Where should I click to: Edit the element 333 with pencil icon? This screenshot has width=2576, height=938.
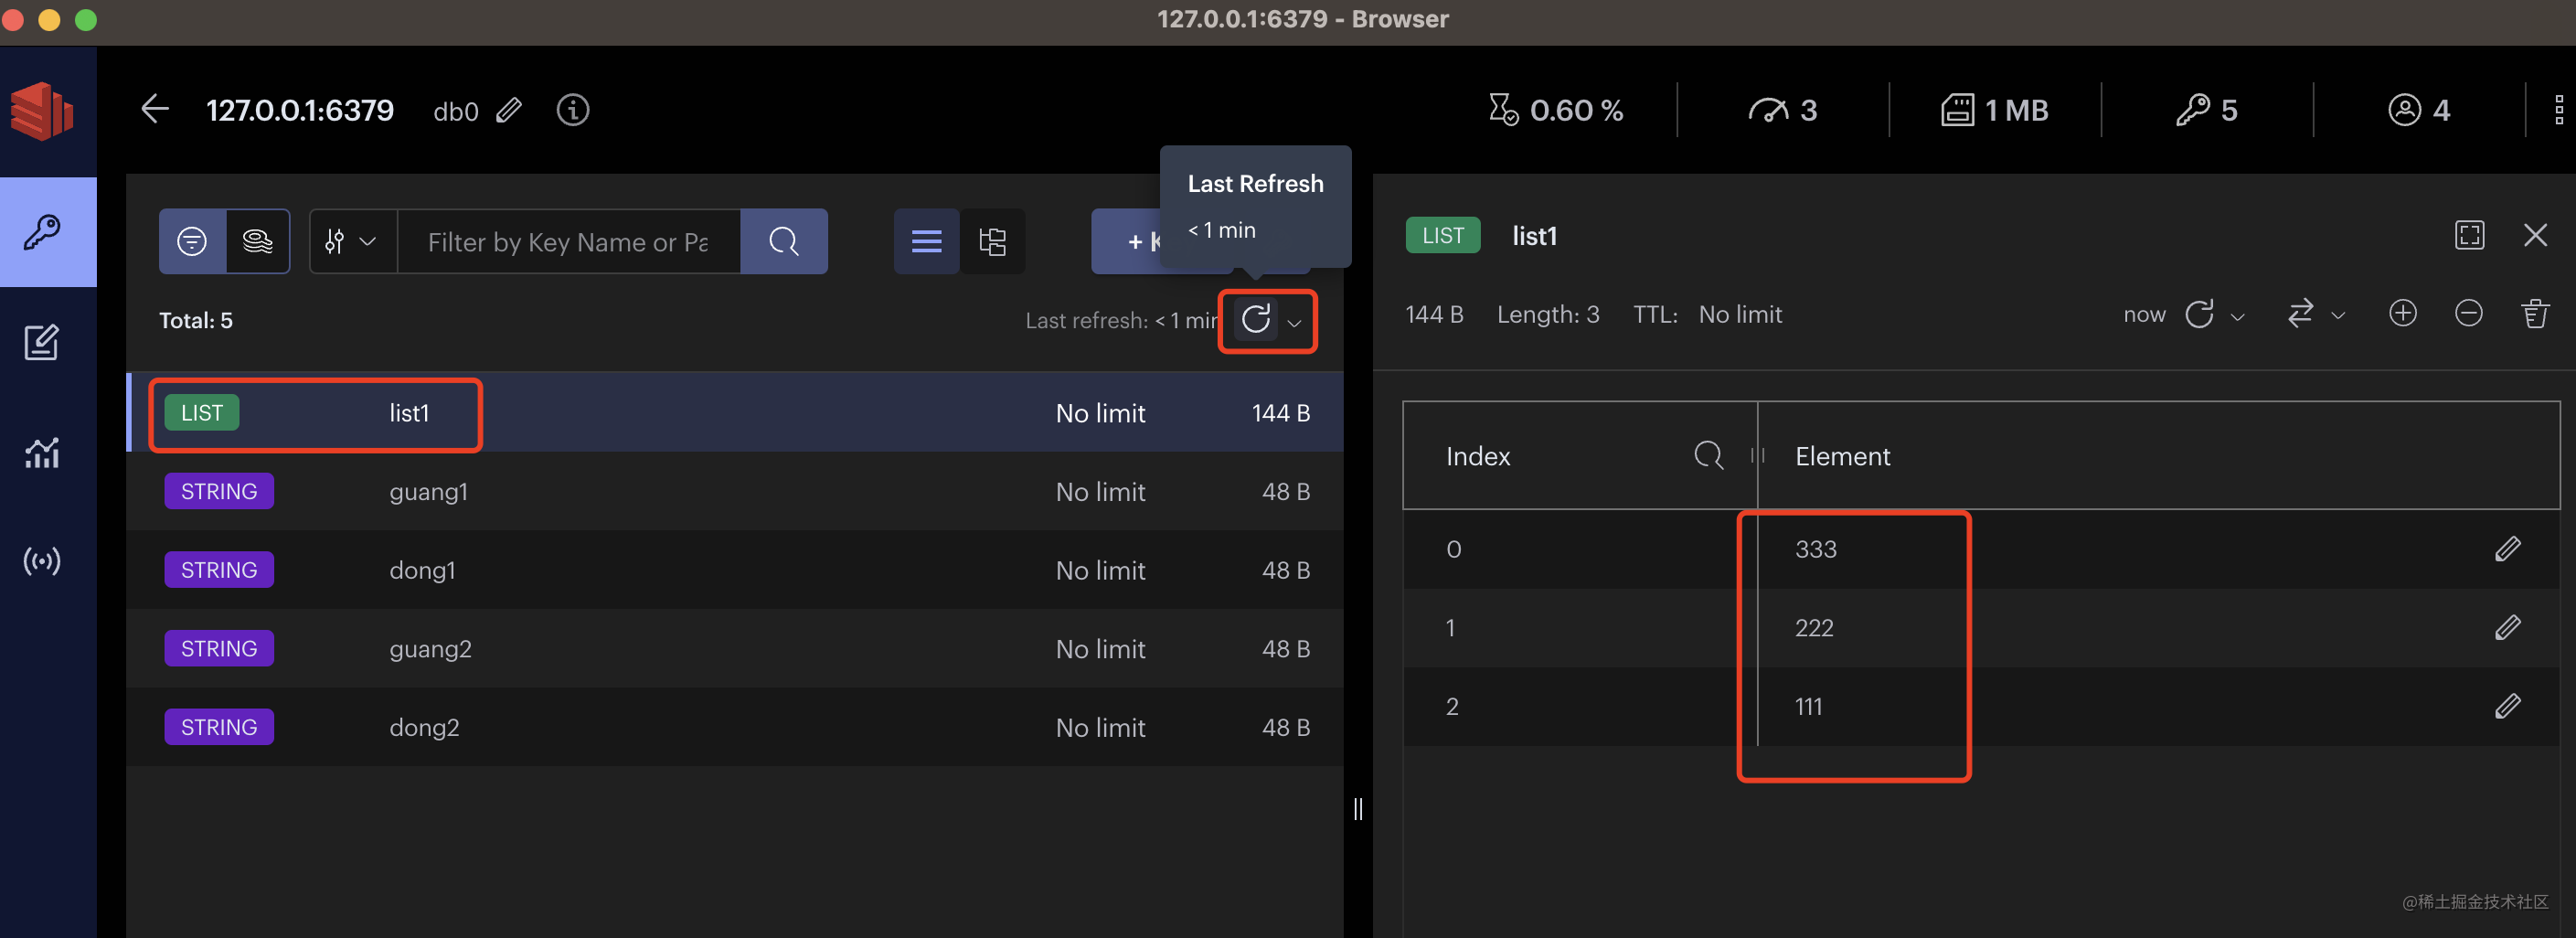[2507, 549]
